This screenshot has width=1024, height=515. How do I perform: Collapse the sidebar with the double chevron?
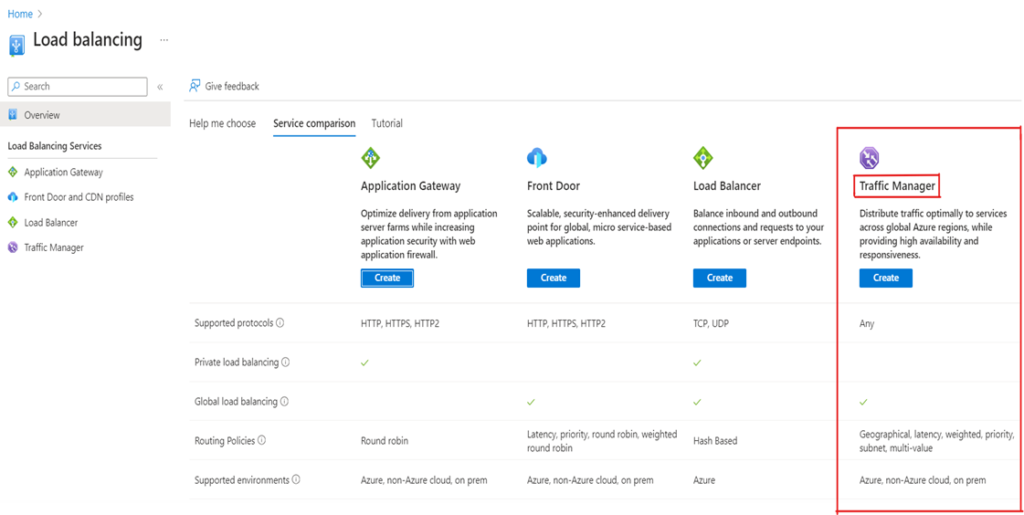[x=160, y=87]
